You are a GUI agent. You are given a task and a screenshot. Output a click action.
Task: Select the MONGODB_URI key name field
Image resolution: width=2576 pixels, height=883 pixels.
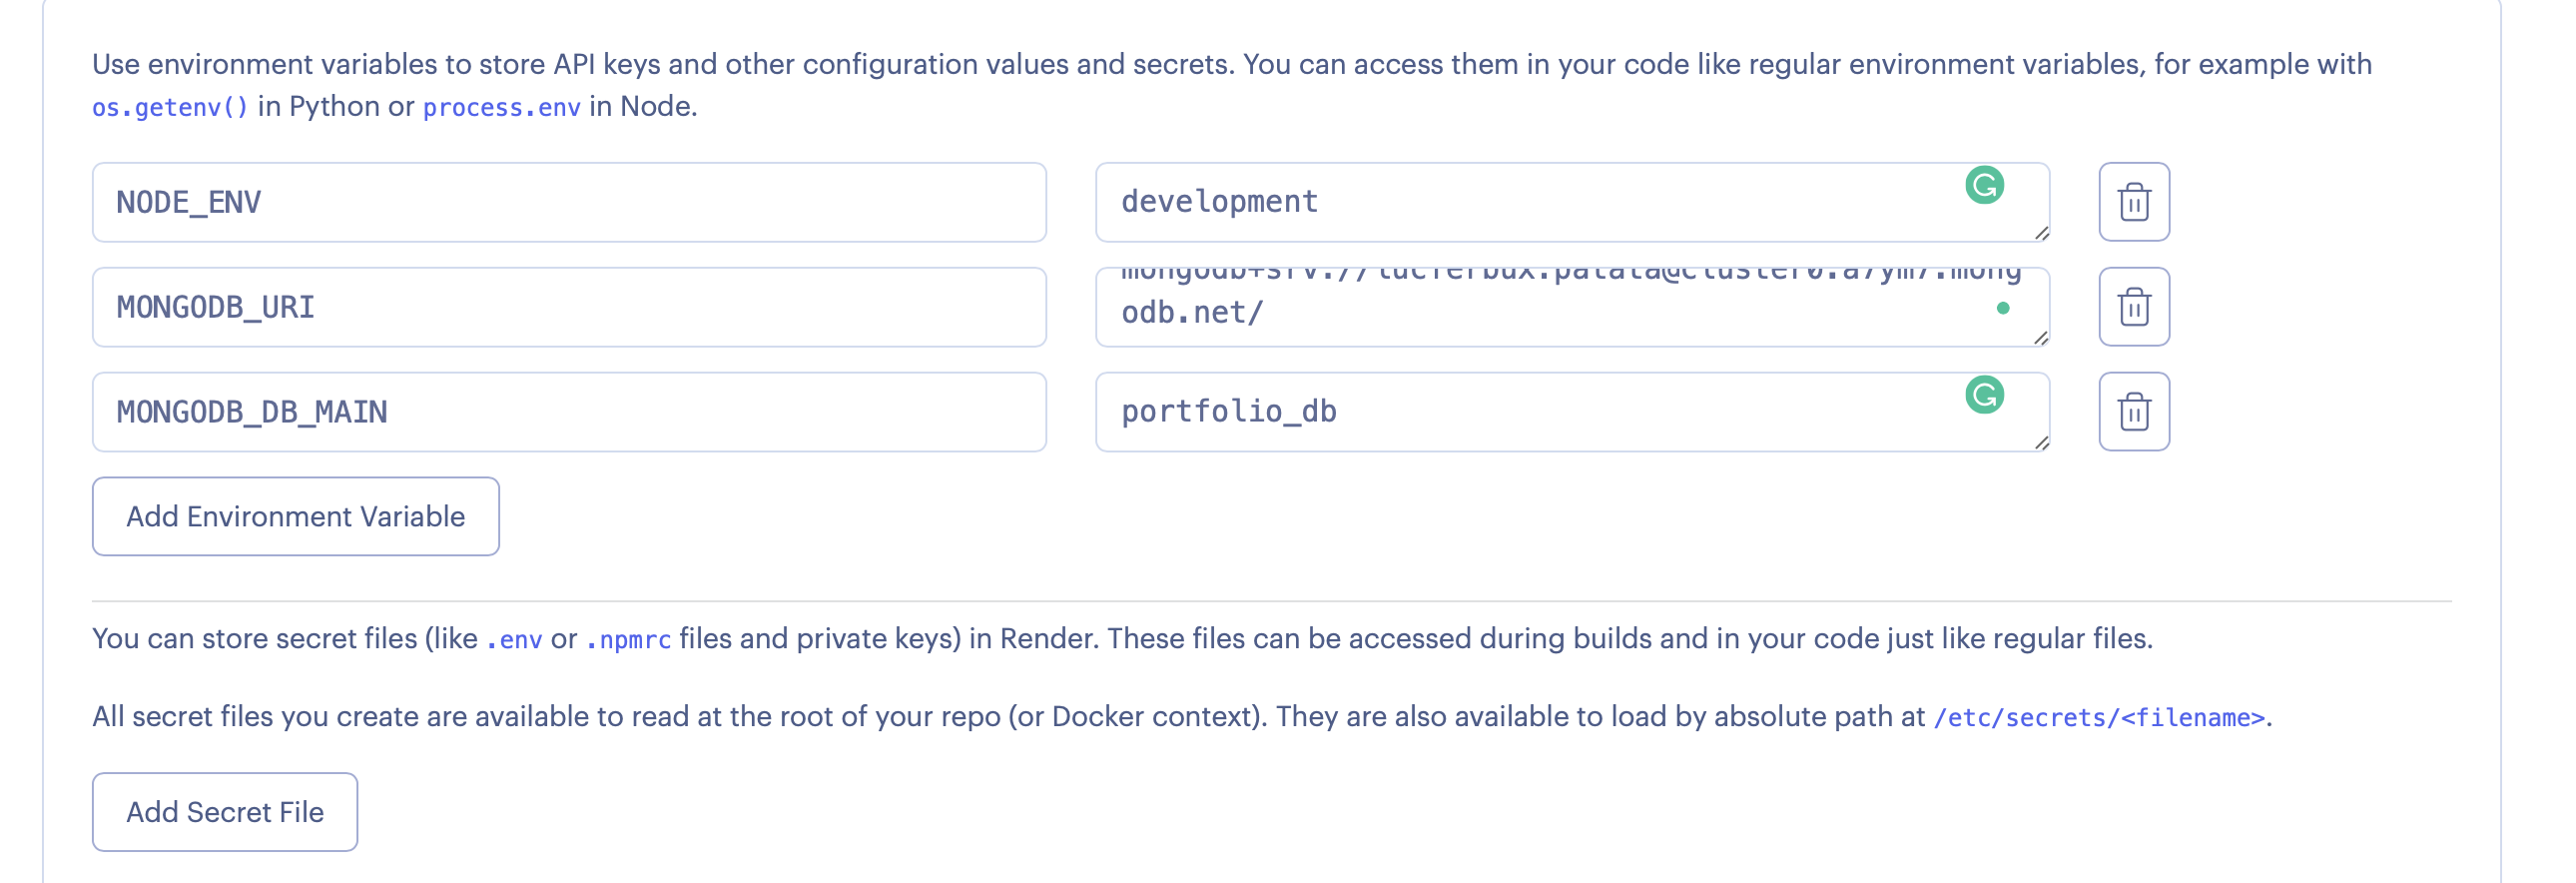click(568, 308)
